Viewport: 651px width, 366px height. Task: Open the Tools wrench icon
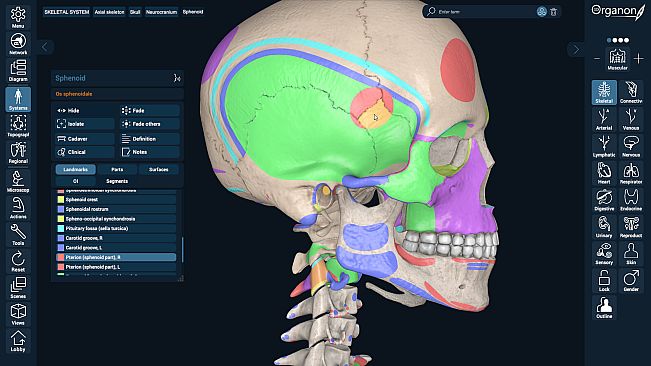pos(18,234)
